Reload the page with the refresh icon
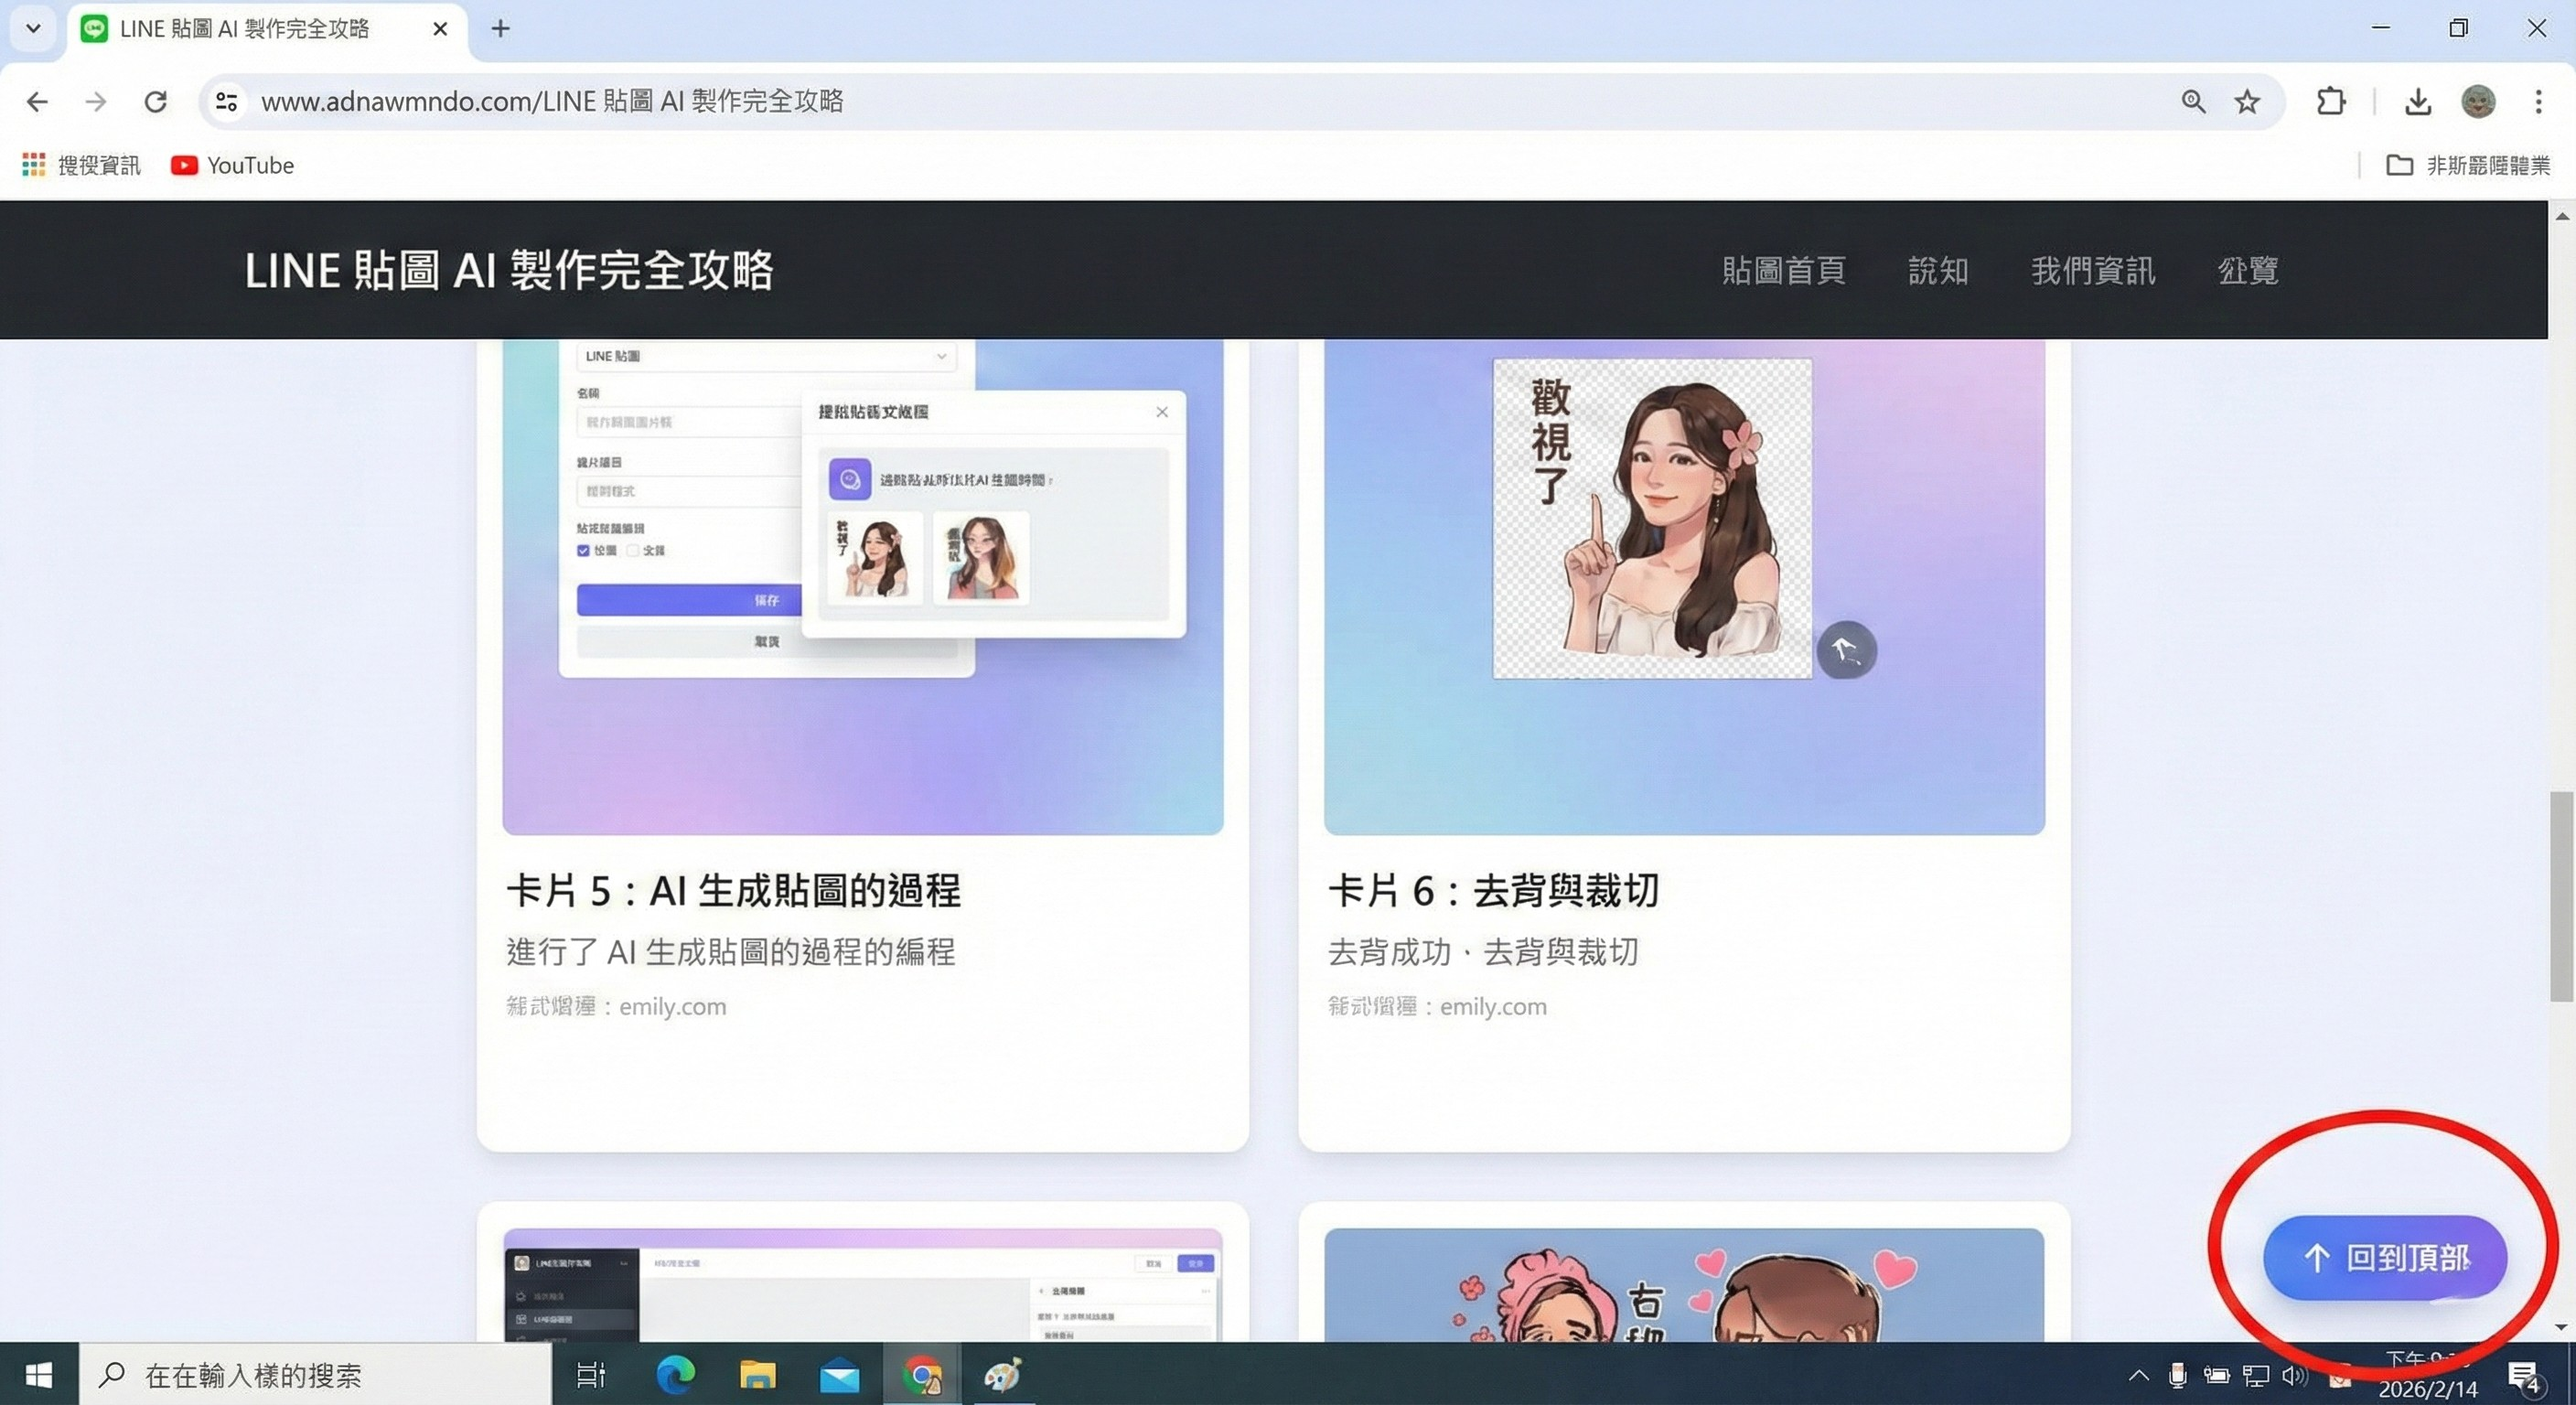The height and width of the screenshot is (1405, 2576). pyautogui.click(x=156, y=101)
